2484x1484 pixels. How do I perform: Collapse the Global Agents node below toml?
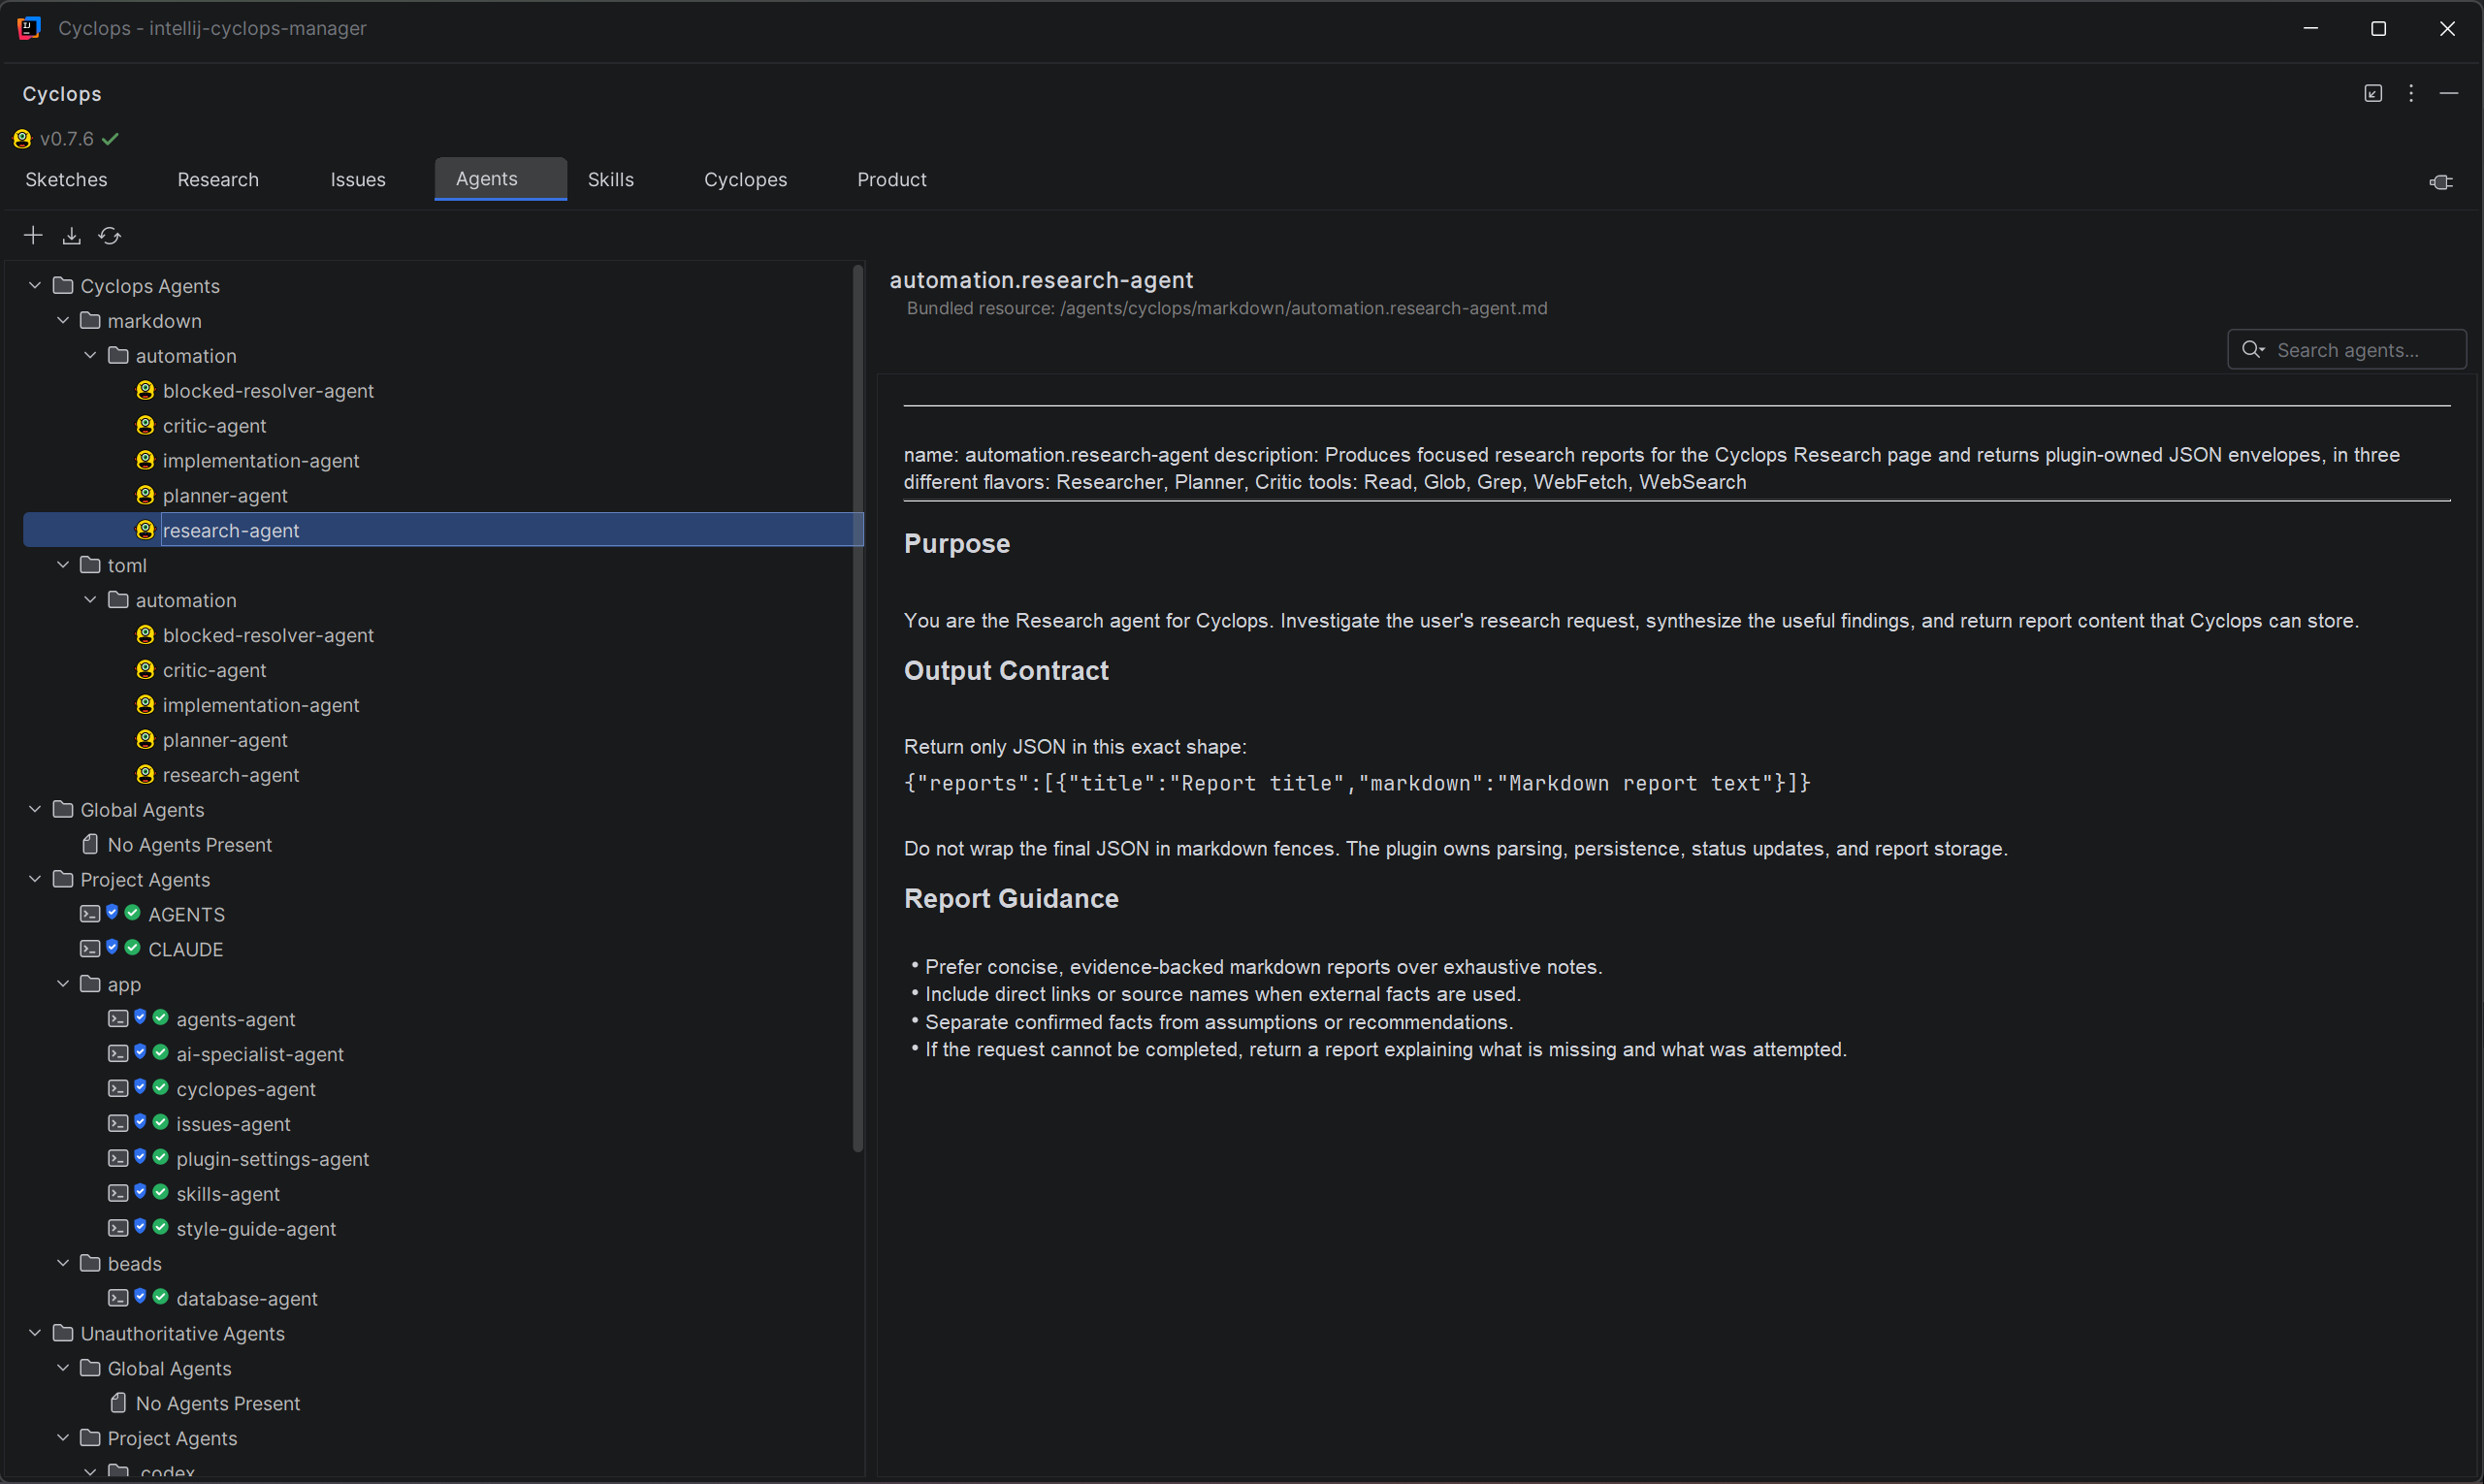[x=35, y=809]
